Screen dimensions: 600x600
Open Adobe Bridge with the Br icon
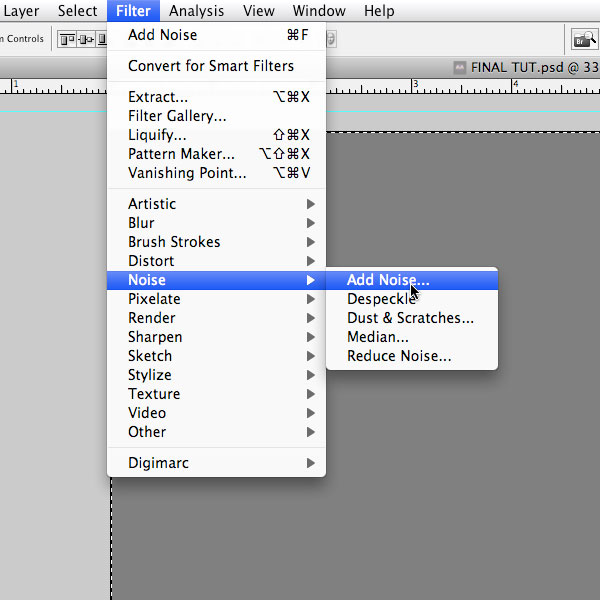click(584, 39)
